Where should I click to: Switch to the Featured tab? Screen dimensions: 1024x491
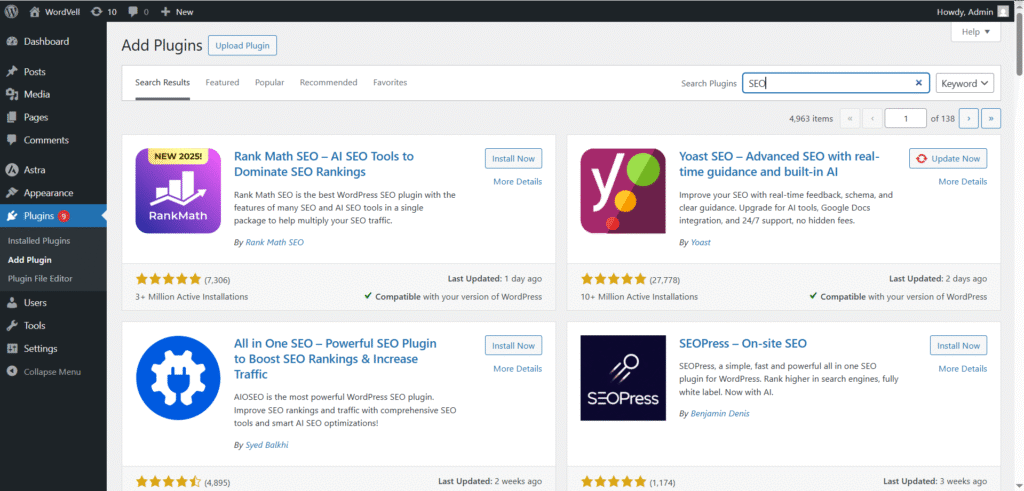[x=222, y=82]
